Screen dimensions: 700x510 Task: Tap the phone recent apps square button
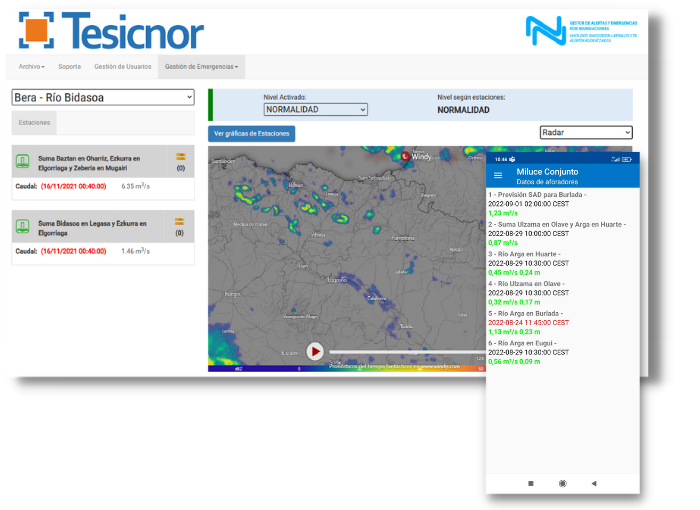(x=531, y=483)
